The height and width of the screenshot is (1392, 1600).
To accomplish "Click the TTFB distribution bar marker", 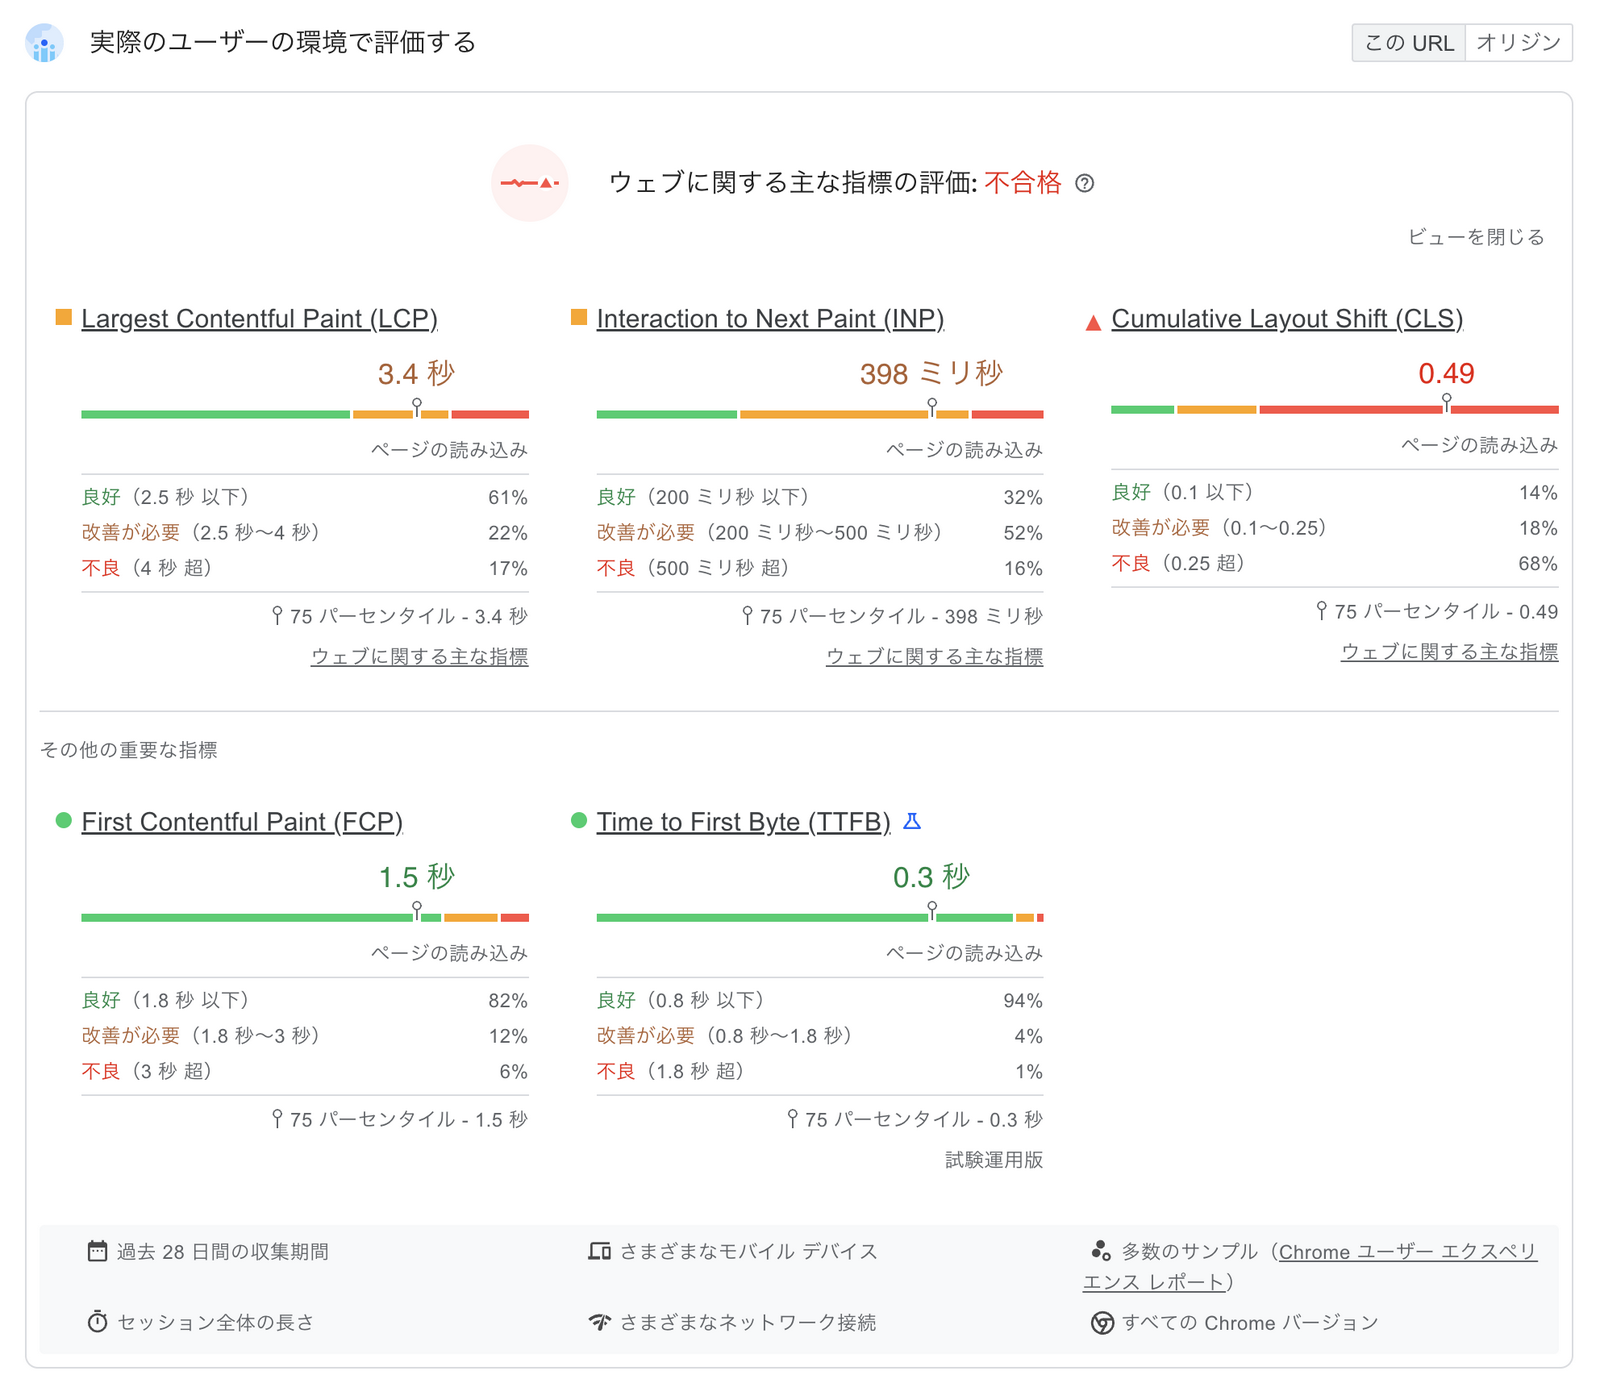I will (932, 911).
